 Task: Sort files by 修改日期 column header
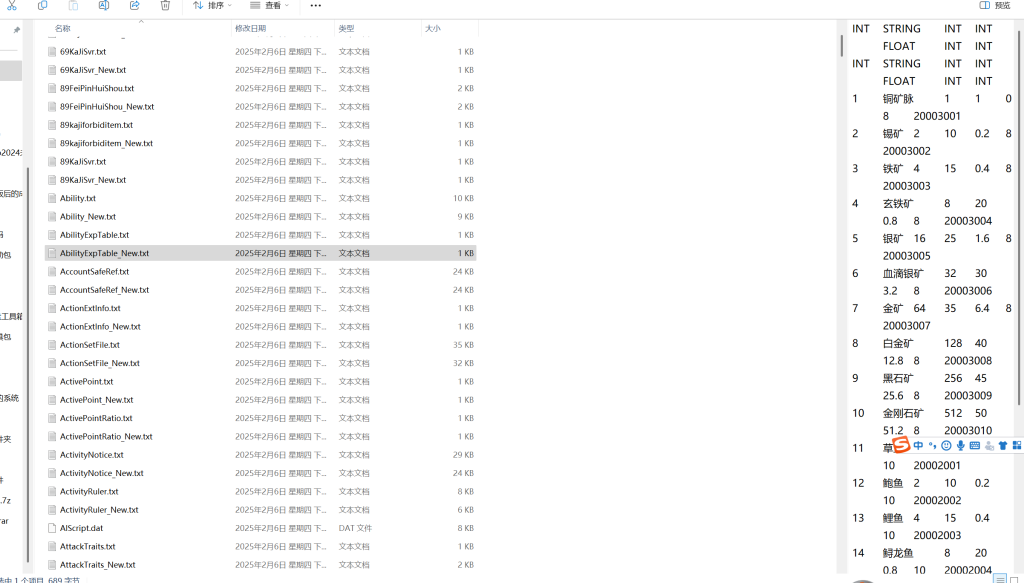coord(250,28)
